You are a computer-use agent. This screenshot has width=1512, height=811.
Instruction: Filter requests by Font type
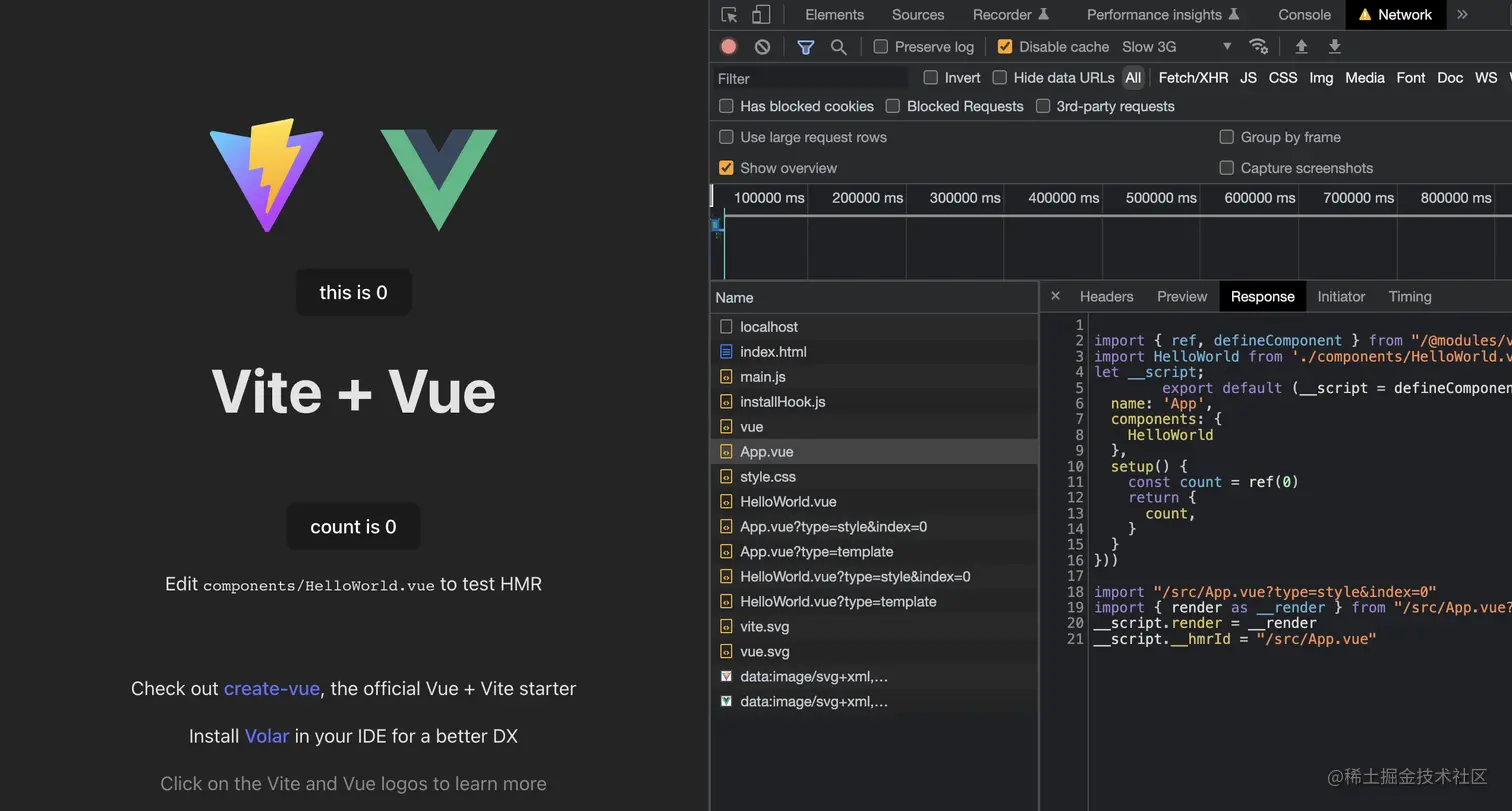(x=1411, y=78)
